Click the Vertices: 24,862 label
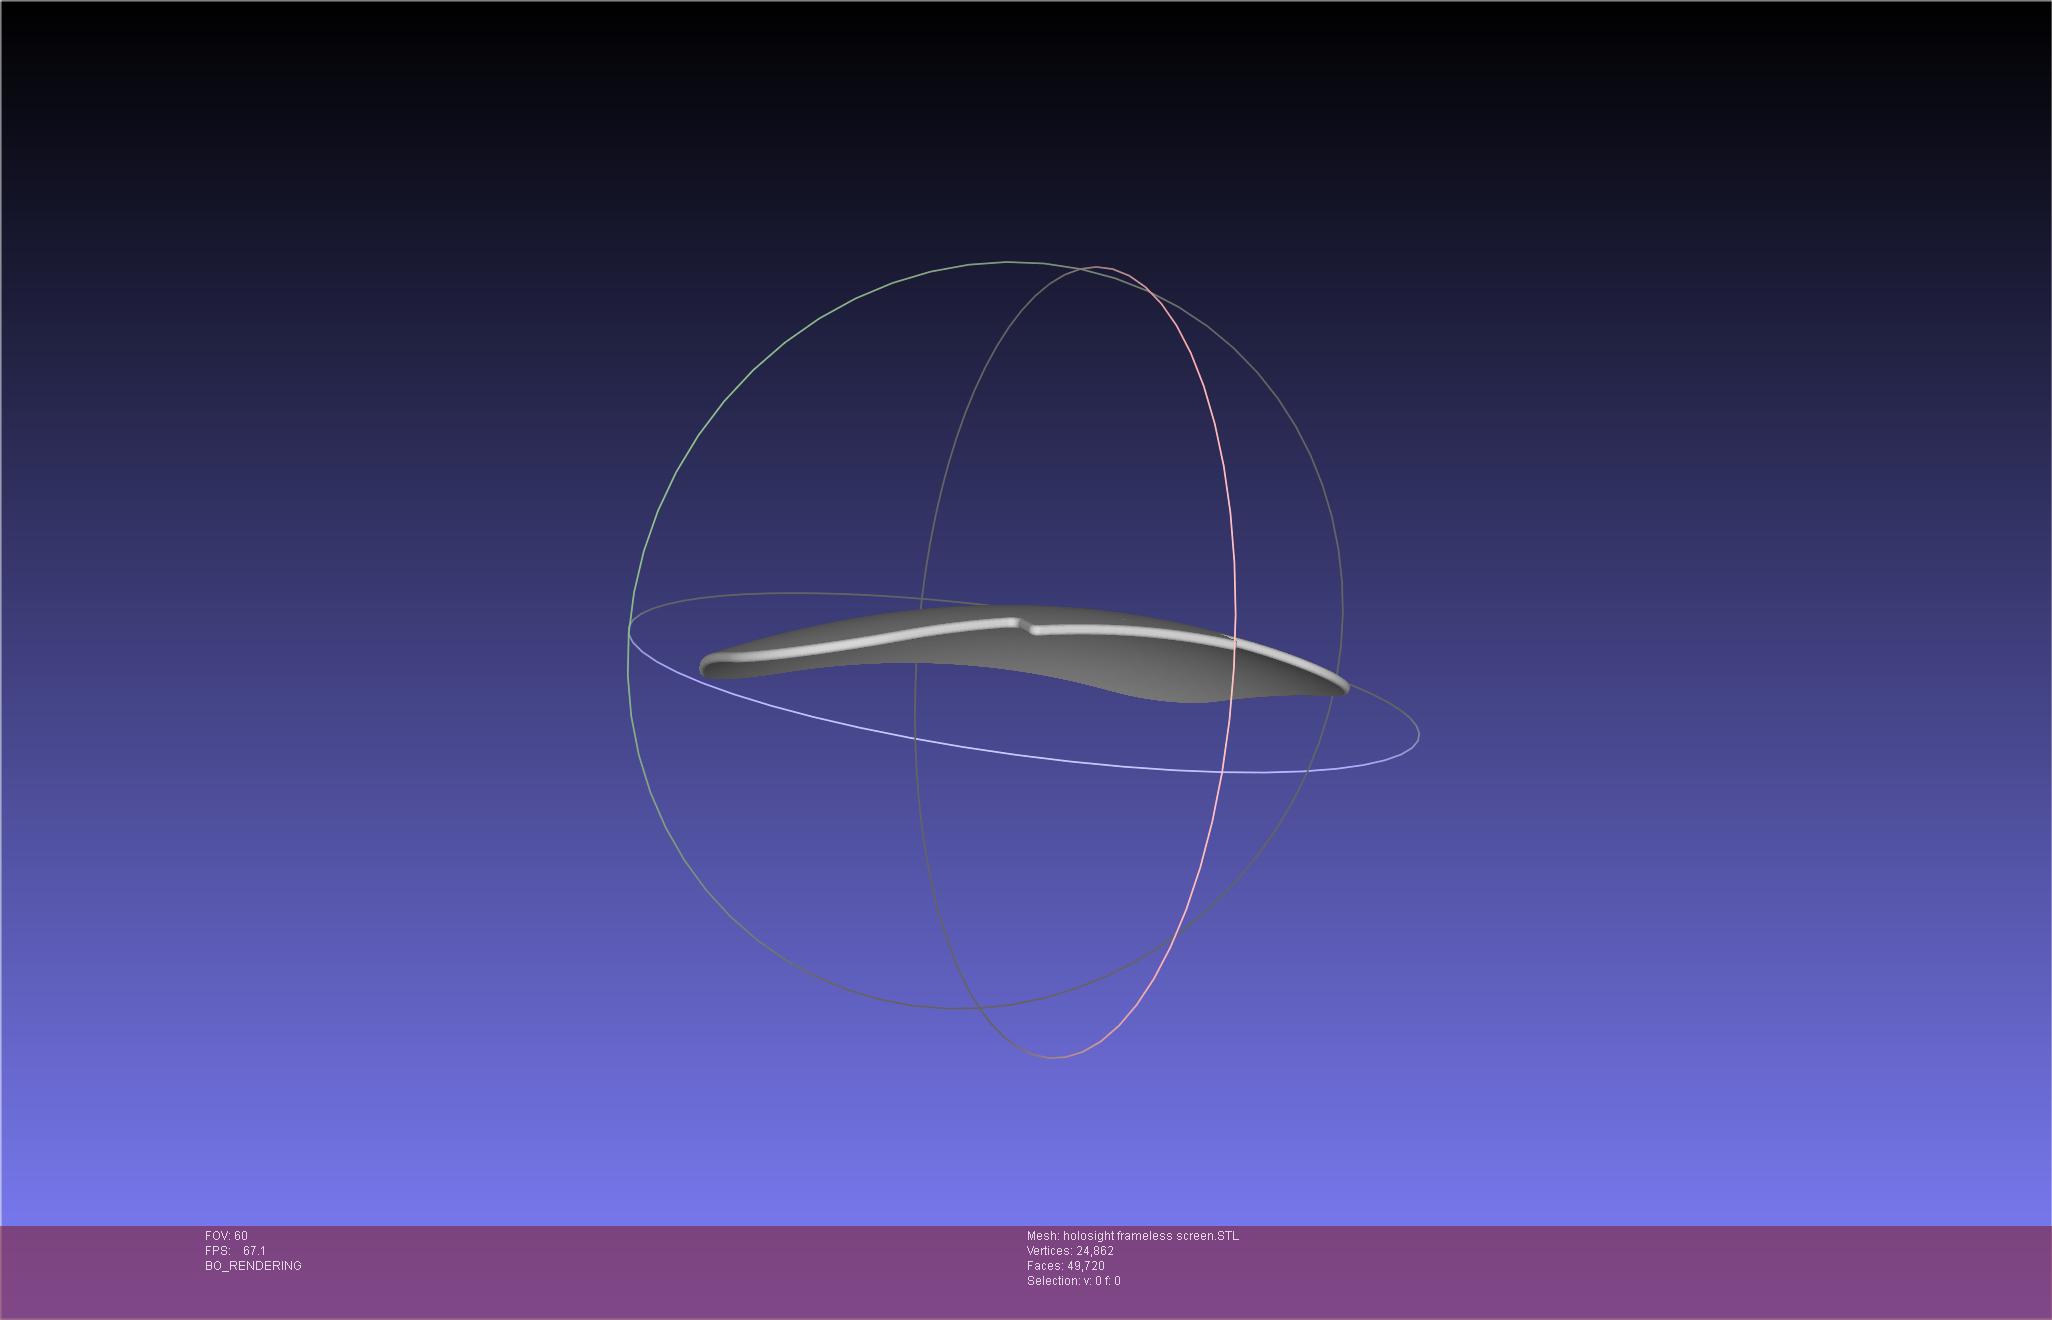 [1070, 1251]
